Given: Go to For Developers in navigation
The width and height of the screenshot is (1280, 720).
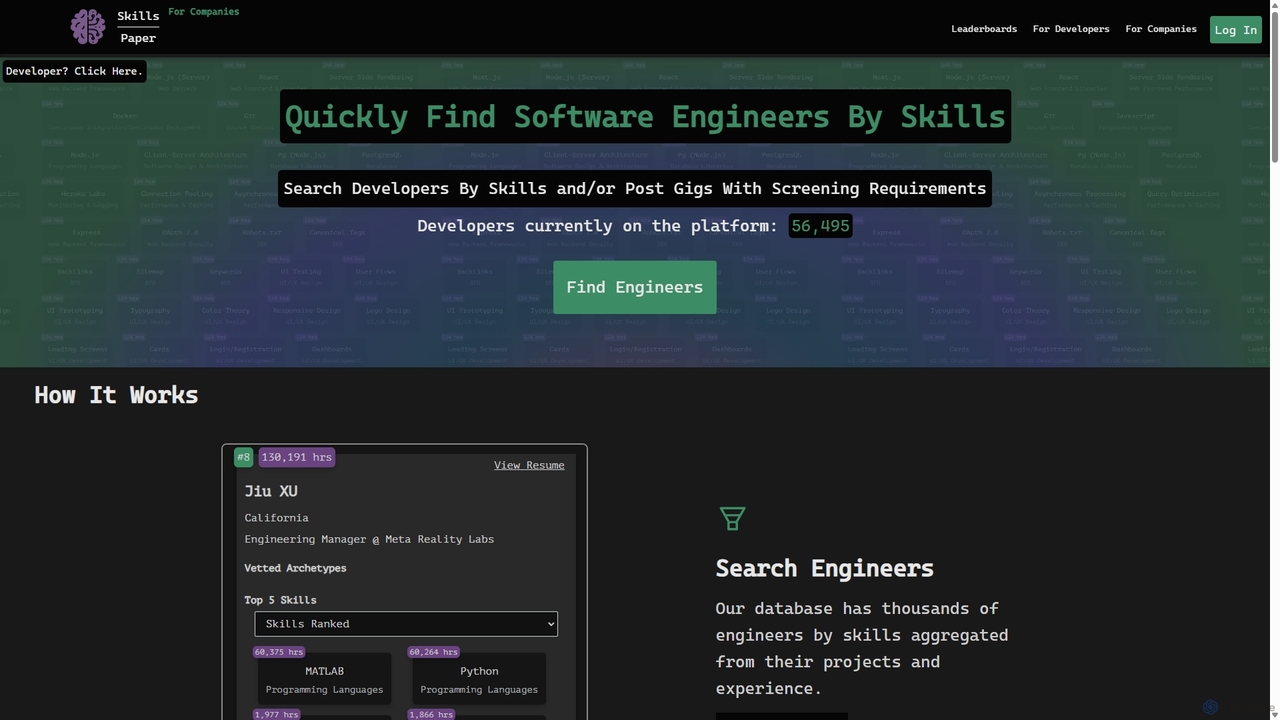Looking at the screenshot, I should coord(1071,29).
